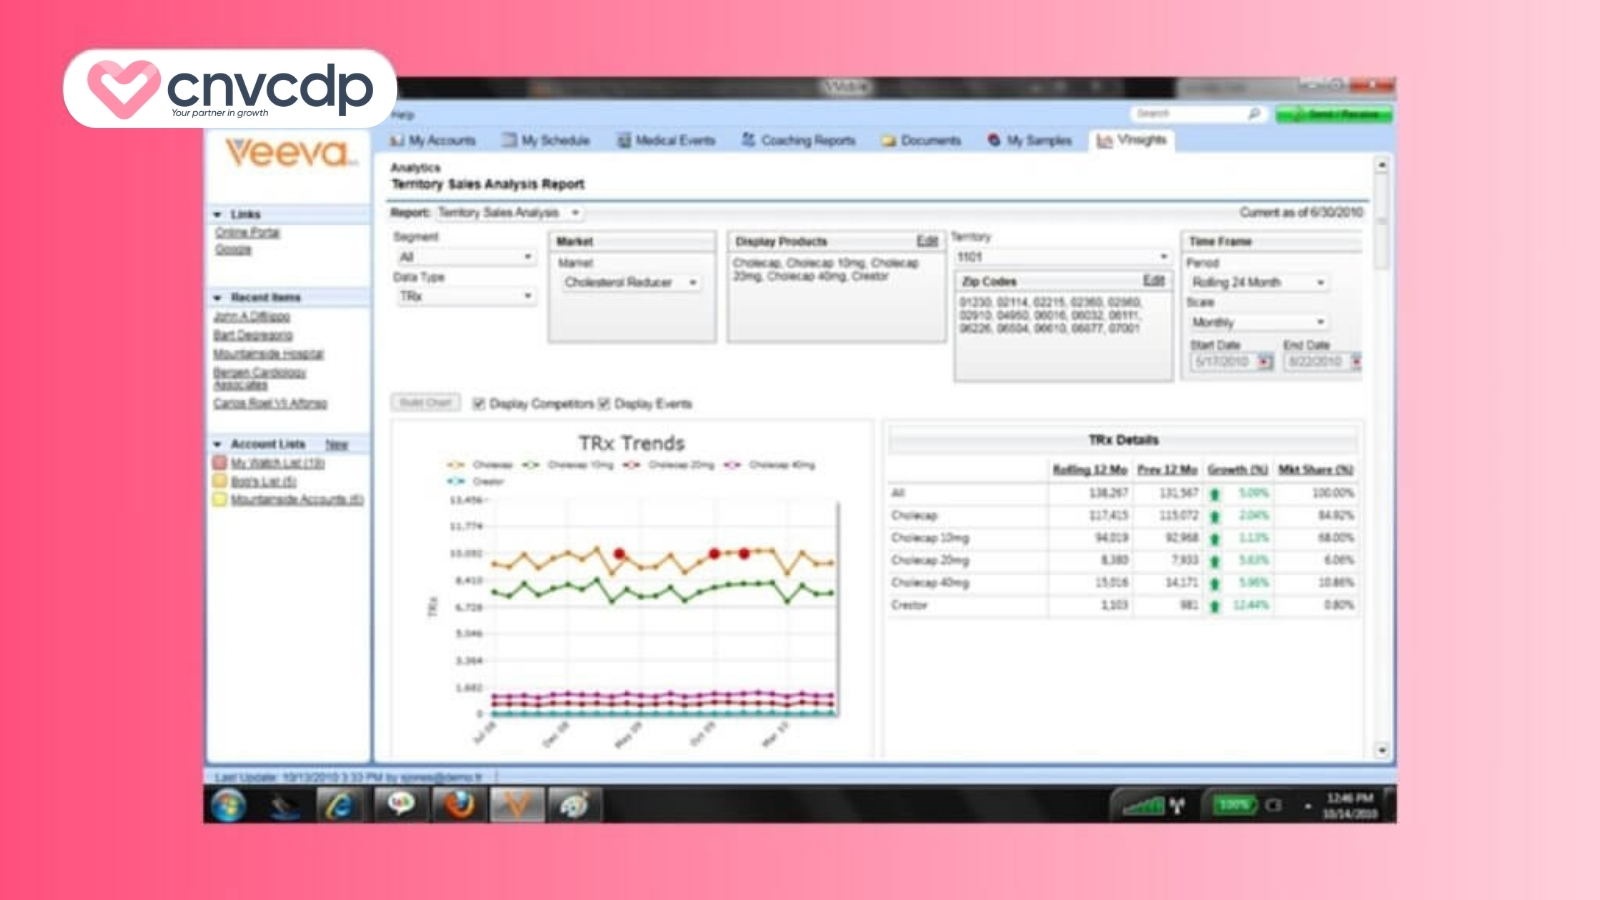Go to the Documents tab
This screenshot has height=900, width=1600.
pyautogui.click(x=921, y=141)
